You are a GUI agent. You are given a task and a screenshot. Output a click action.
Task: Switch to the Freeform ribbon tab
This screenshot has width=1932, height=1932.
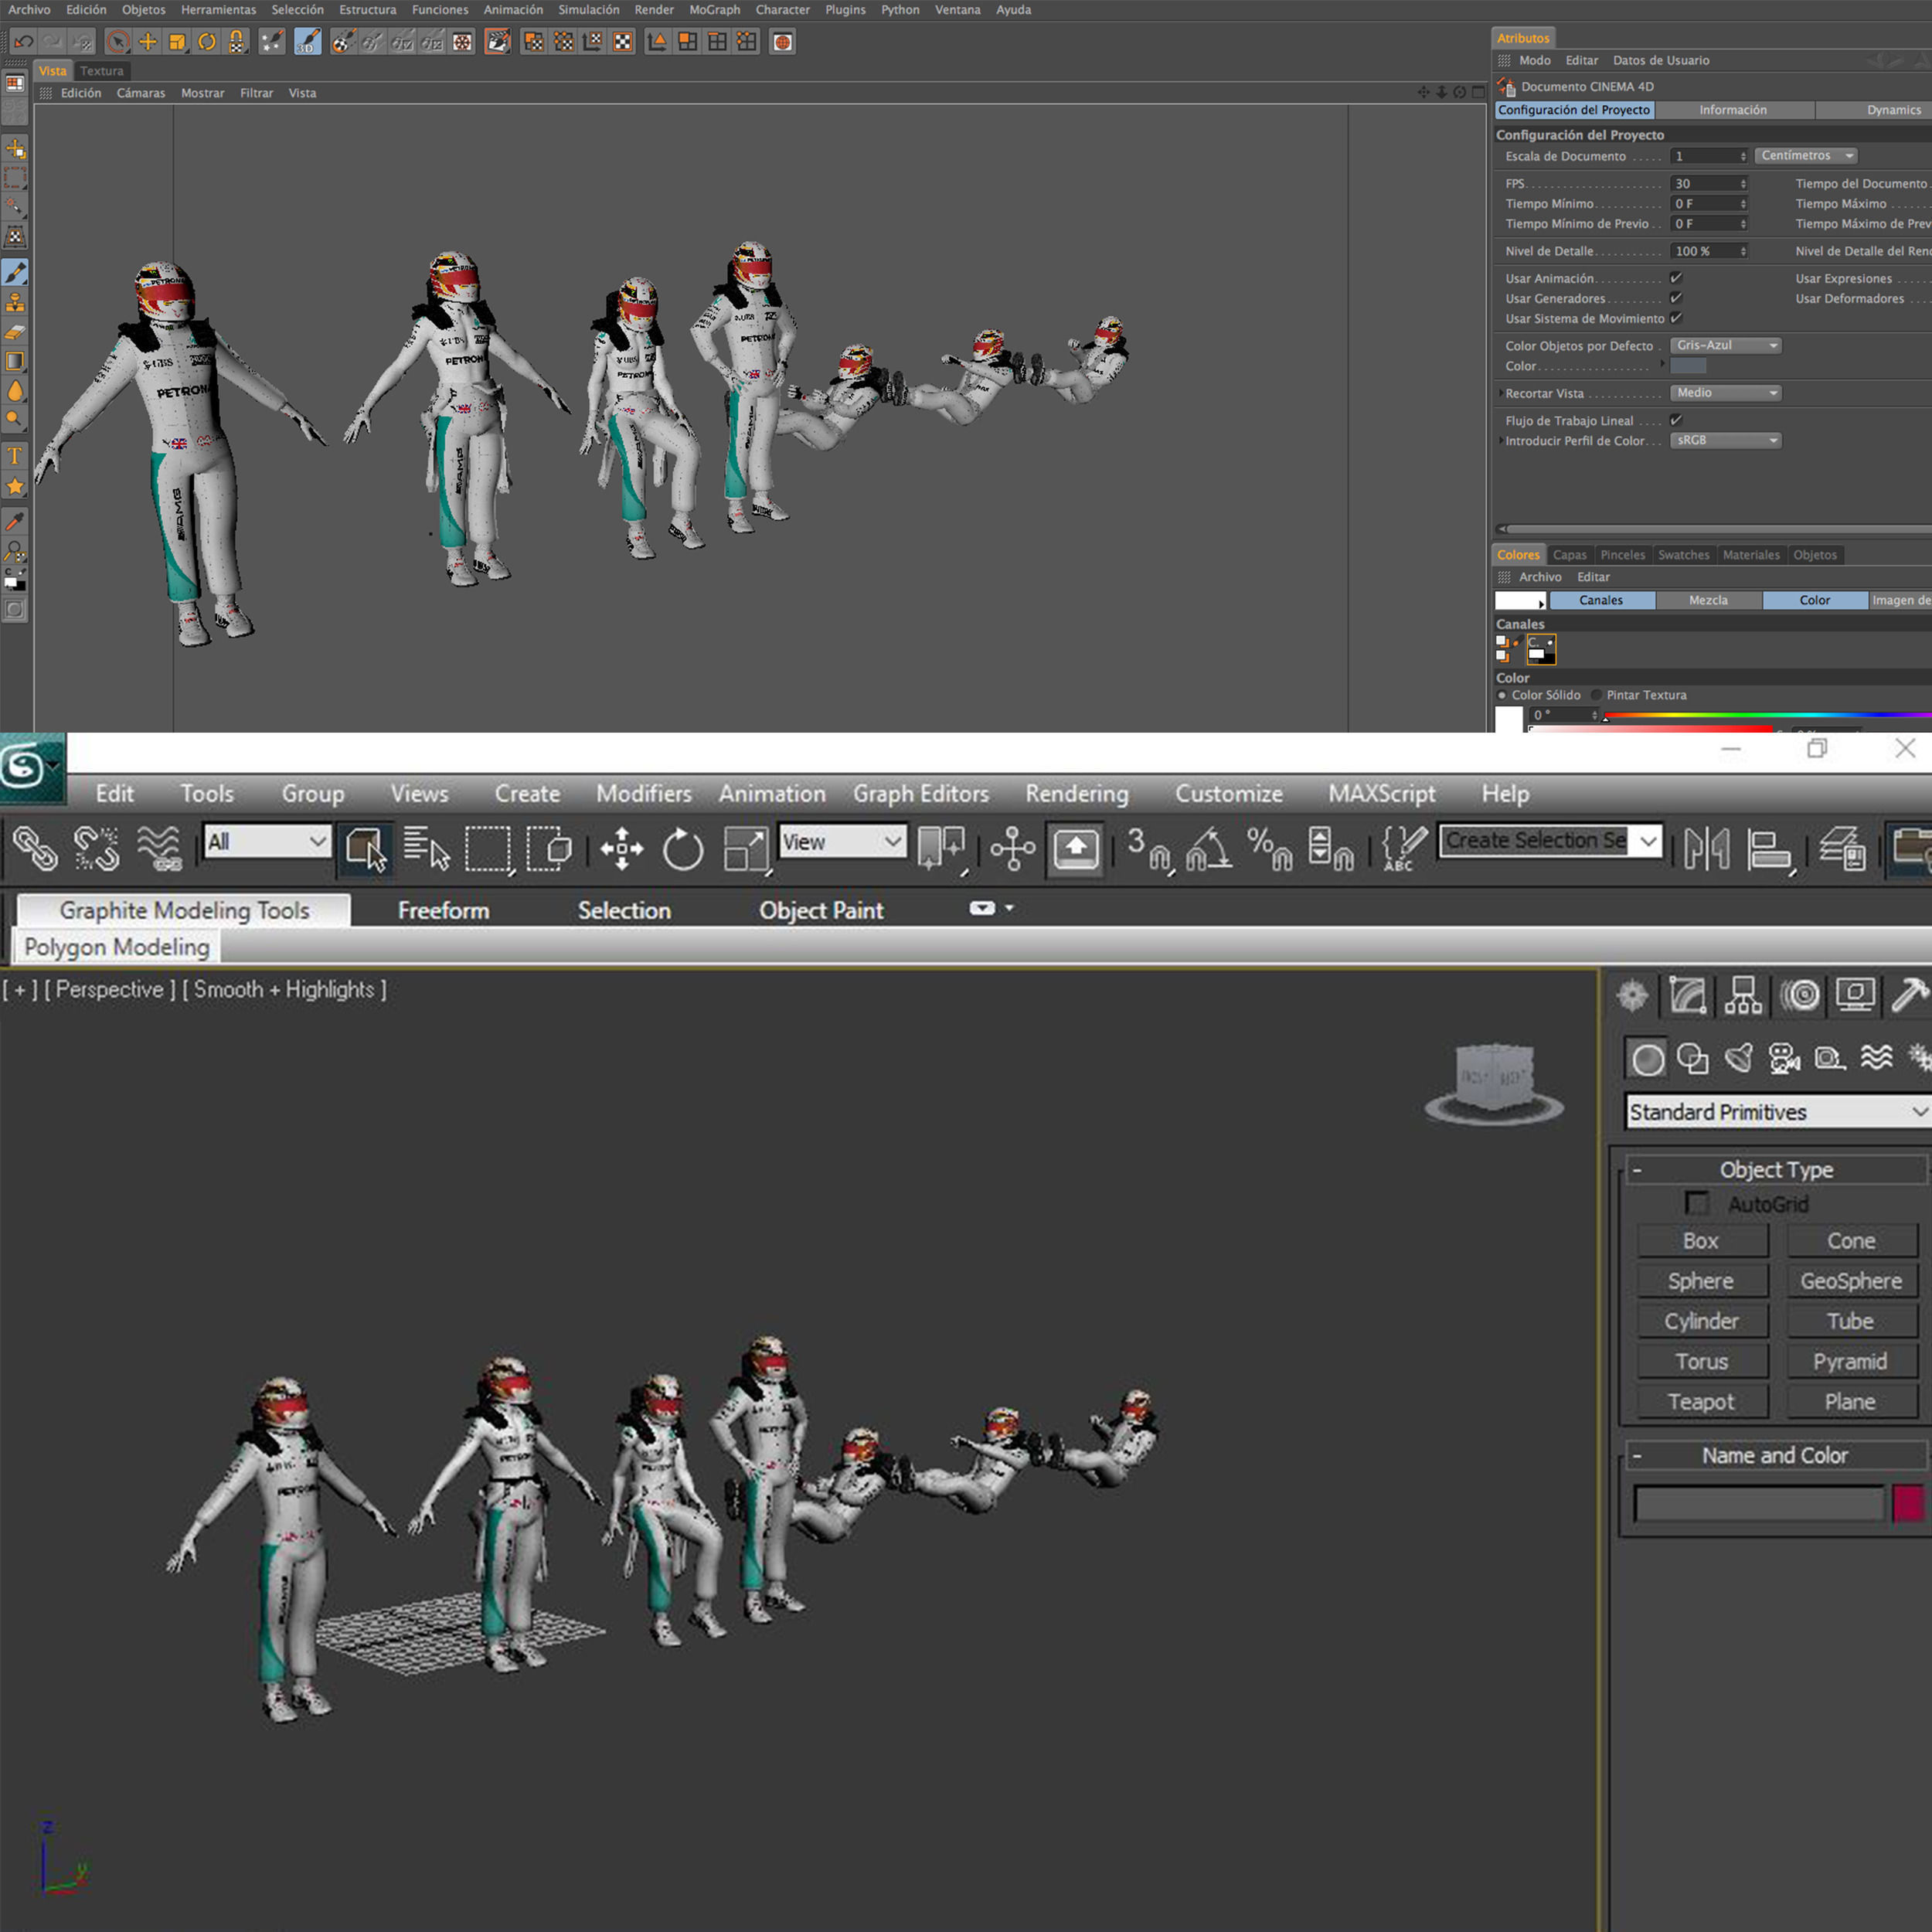(x=443, y=910)
